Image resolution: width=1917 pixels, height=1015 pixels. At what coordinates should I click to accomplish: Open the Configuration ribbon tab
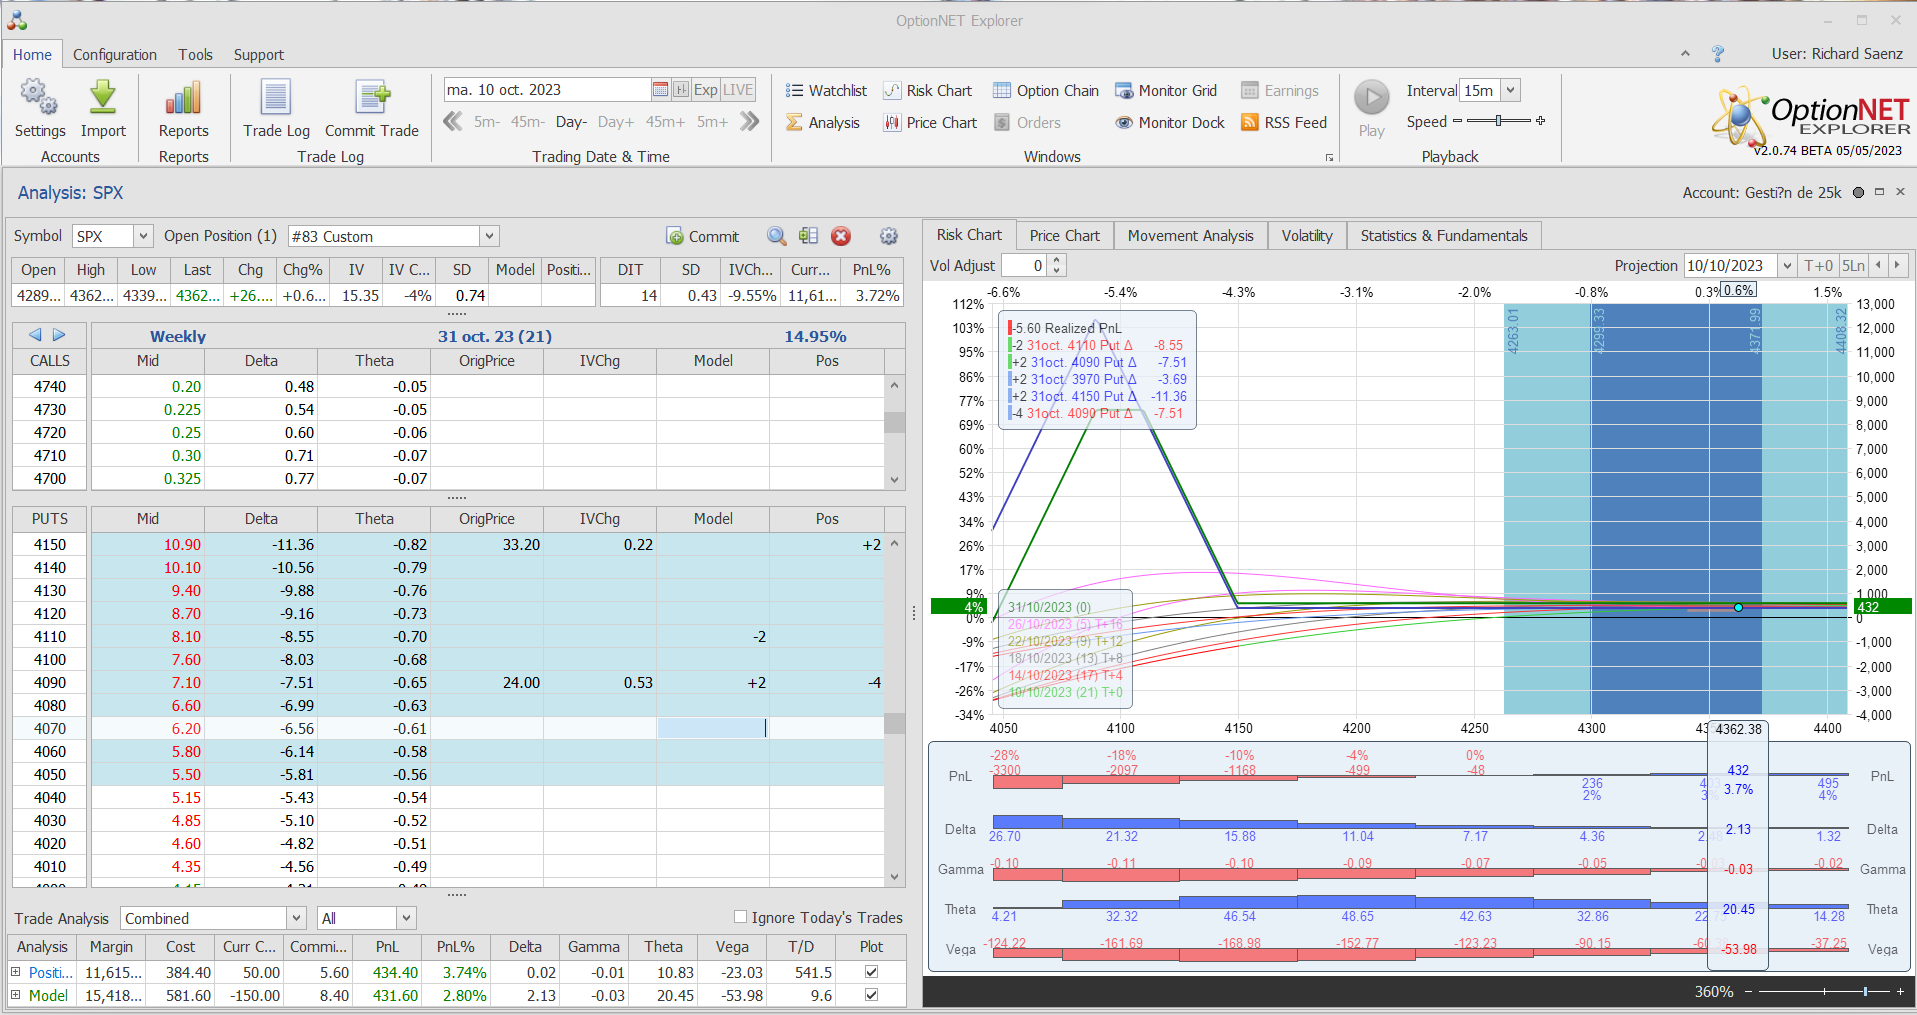(x=115, y=55)
